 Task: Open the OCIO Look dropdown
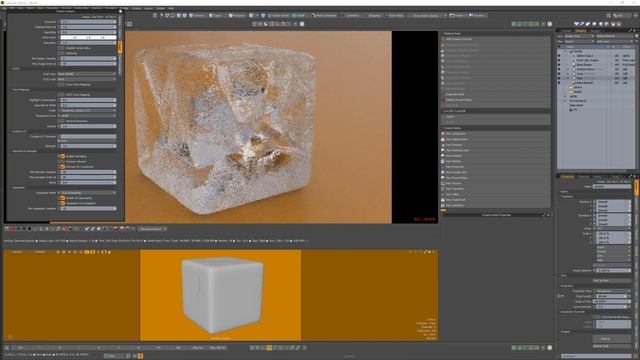pyautogui.click(x=87, y=79)
